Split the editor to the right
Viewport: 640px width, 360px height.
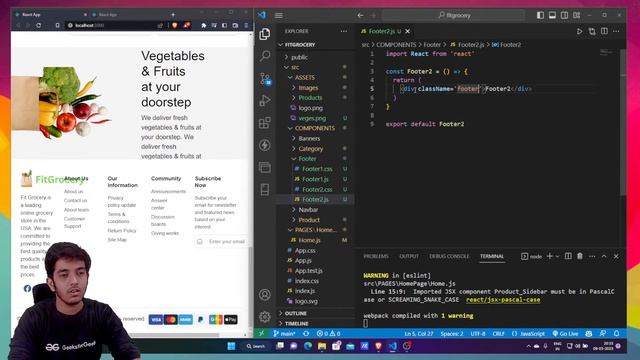[604, 31]
